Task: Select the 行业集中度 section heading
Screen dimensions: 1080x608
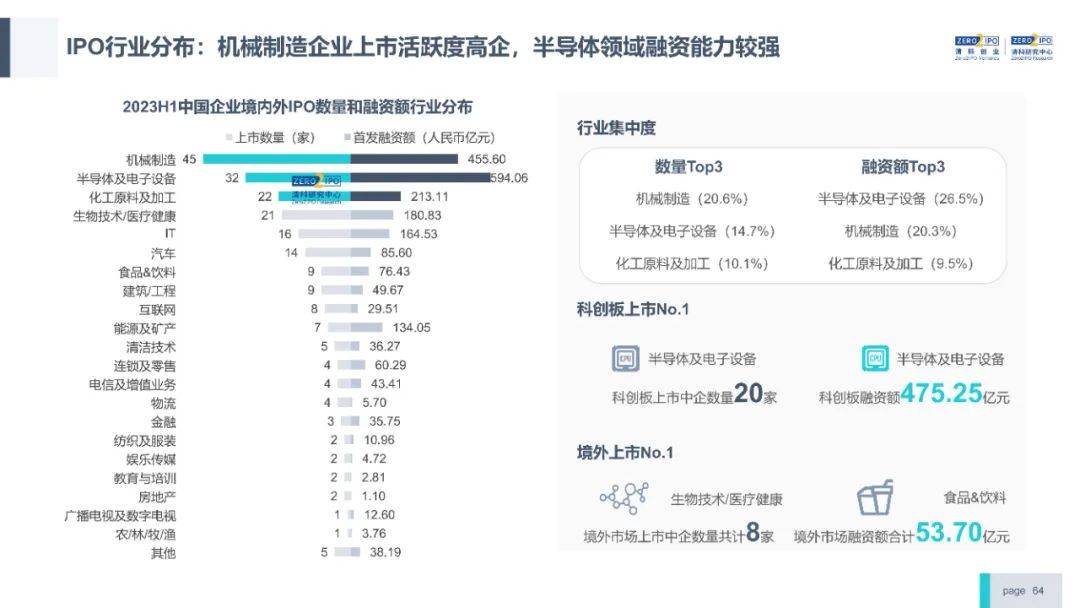Action: 616,128
